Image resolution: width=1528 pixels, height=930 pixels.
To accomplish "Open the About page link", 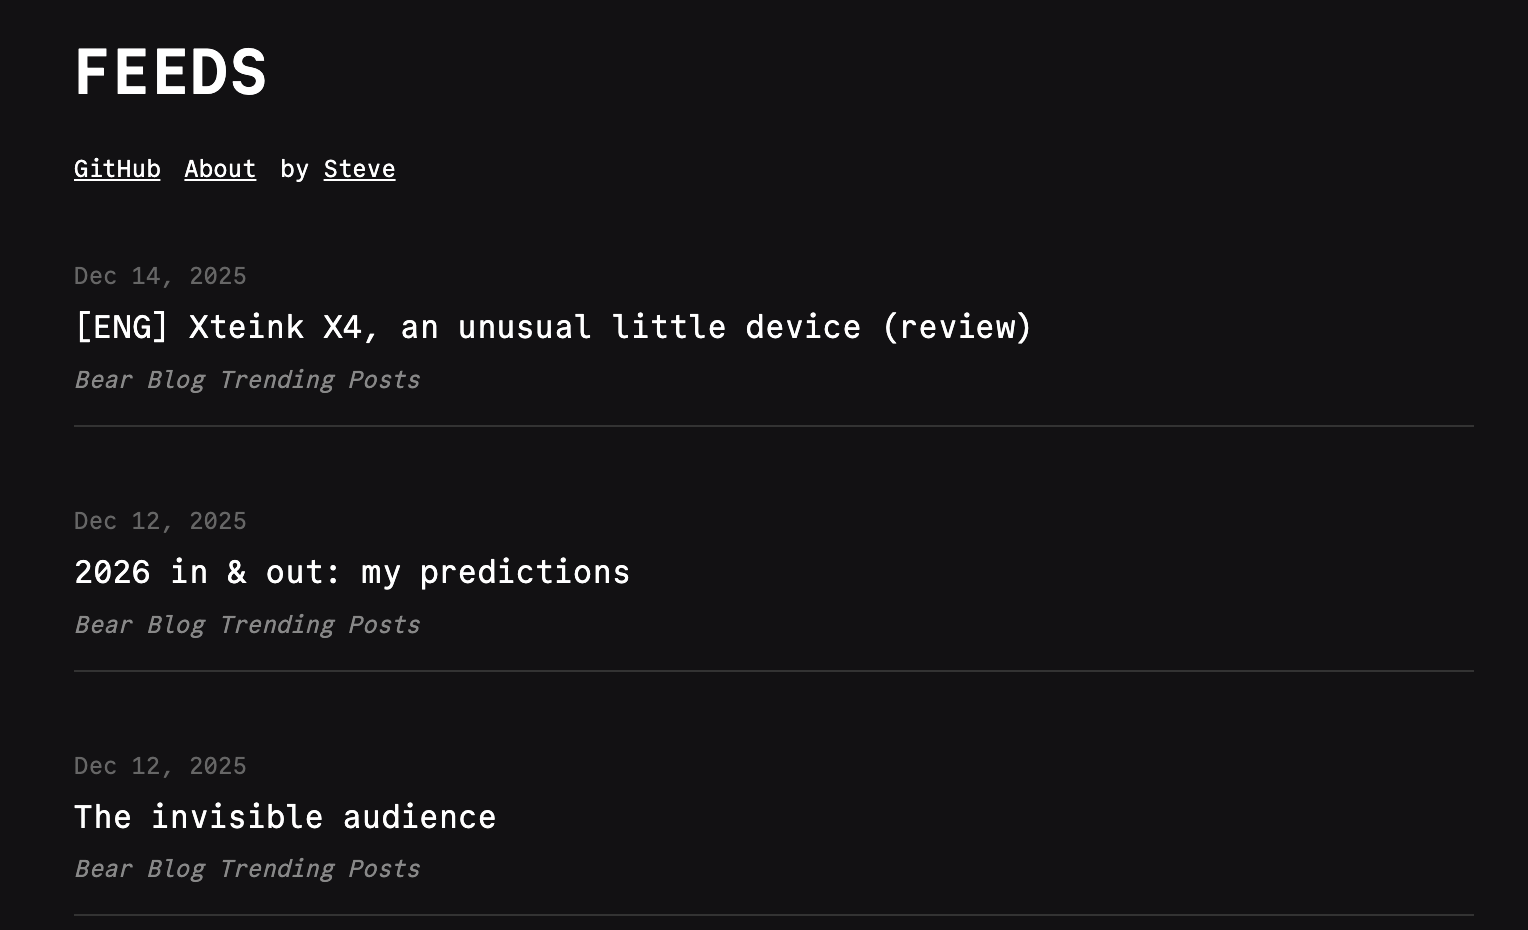I will [220, 169].
